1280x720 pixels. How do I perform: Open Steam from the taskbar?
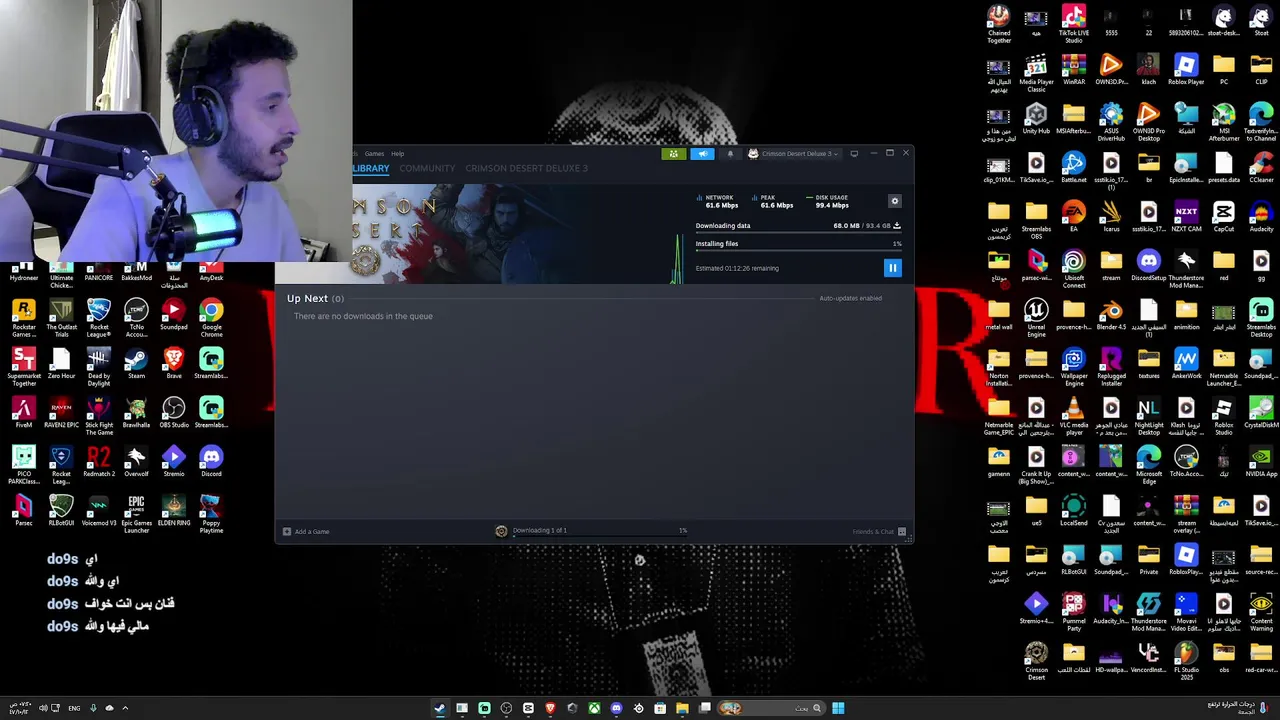coord(440,708)
